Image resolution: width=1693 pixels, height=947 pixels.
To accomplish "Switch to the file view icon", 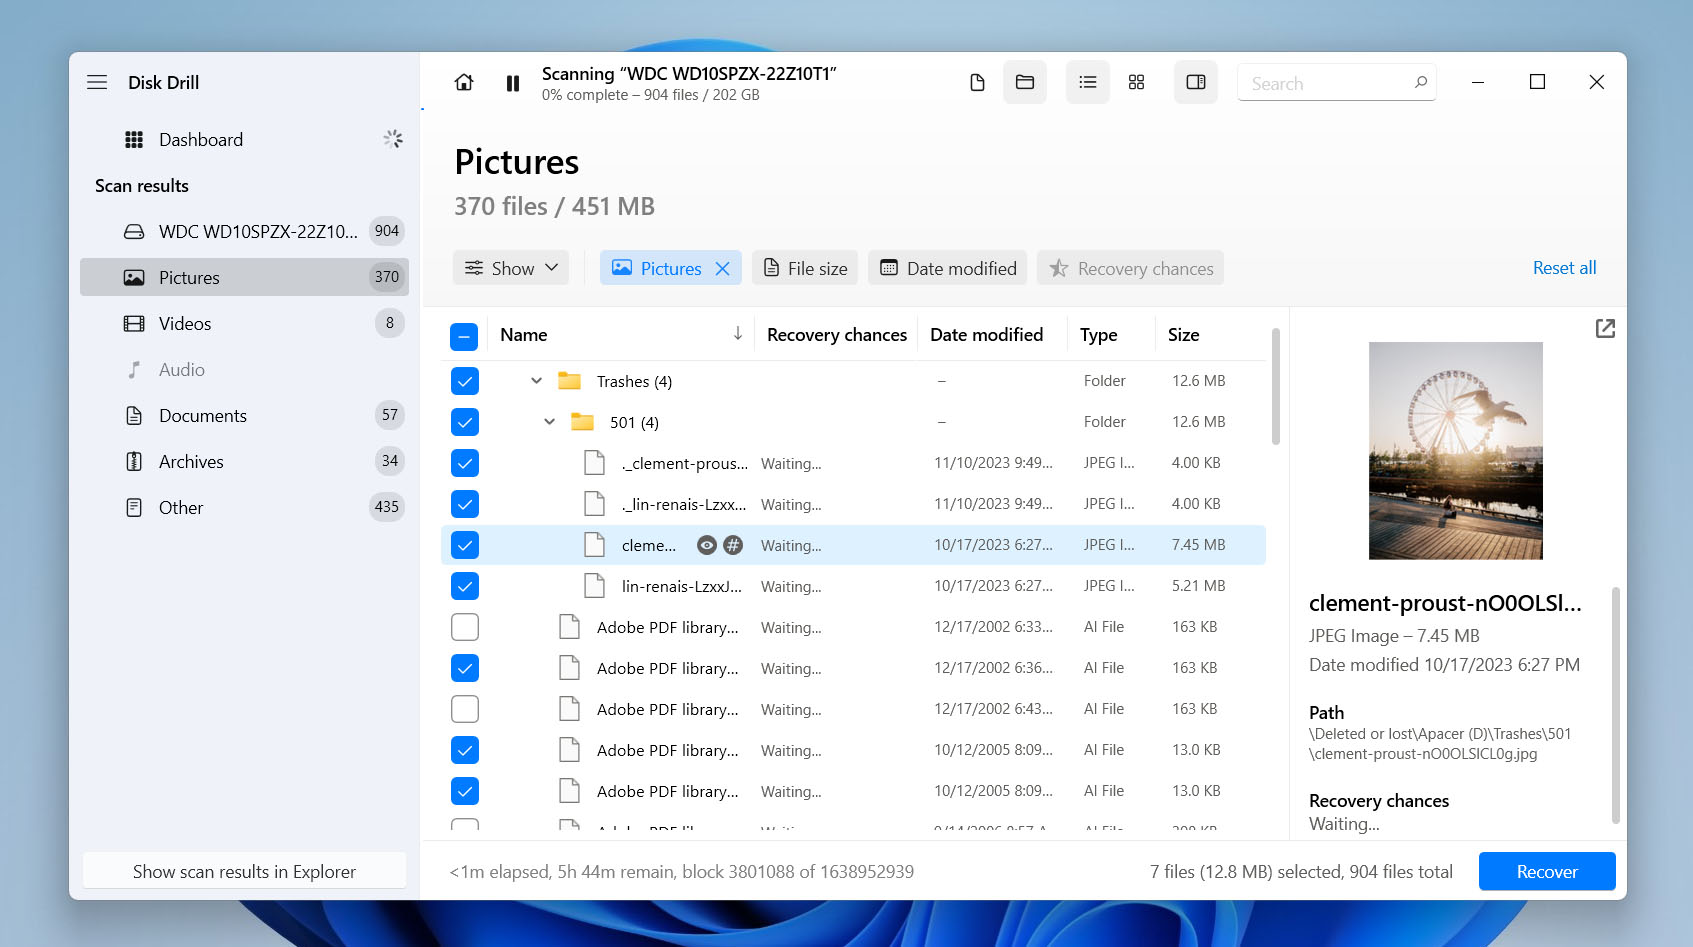I will [978, 82].
